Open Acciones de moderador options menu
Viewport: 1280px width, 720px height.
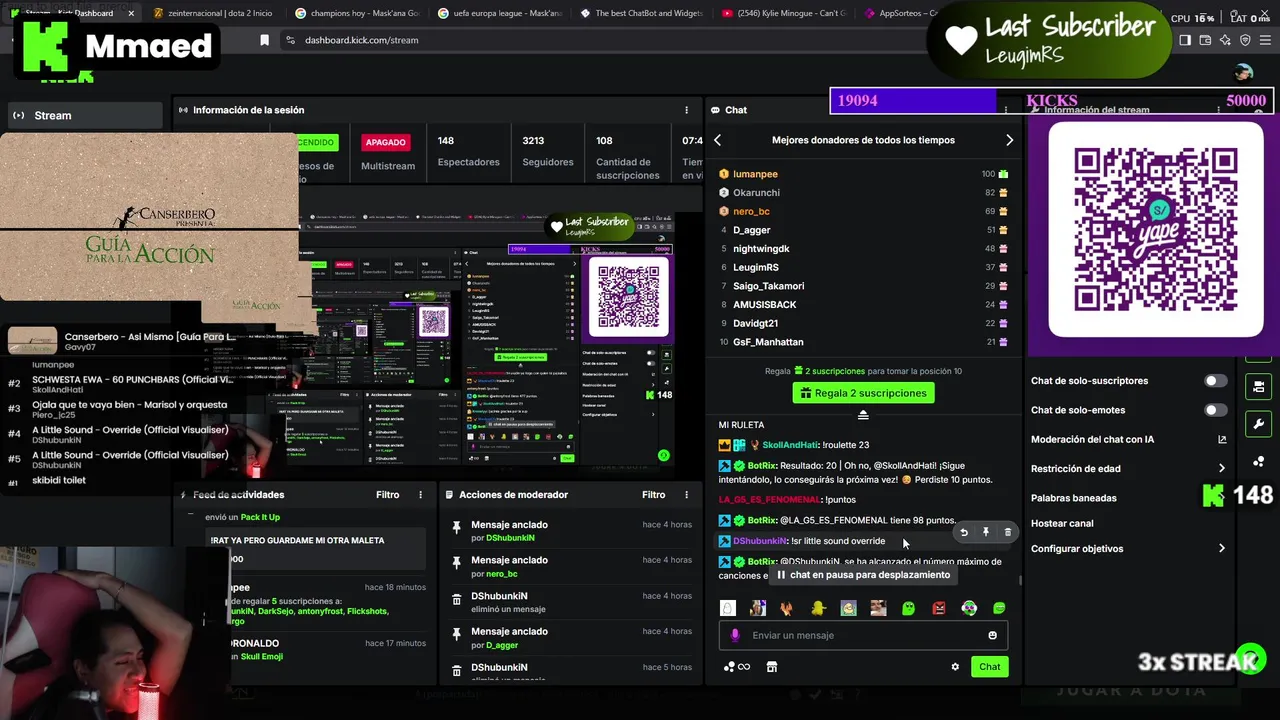(x=686, y=495)
